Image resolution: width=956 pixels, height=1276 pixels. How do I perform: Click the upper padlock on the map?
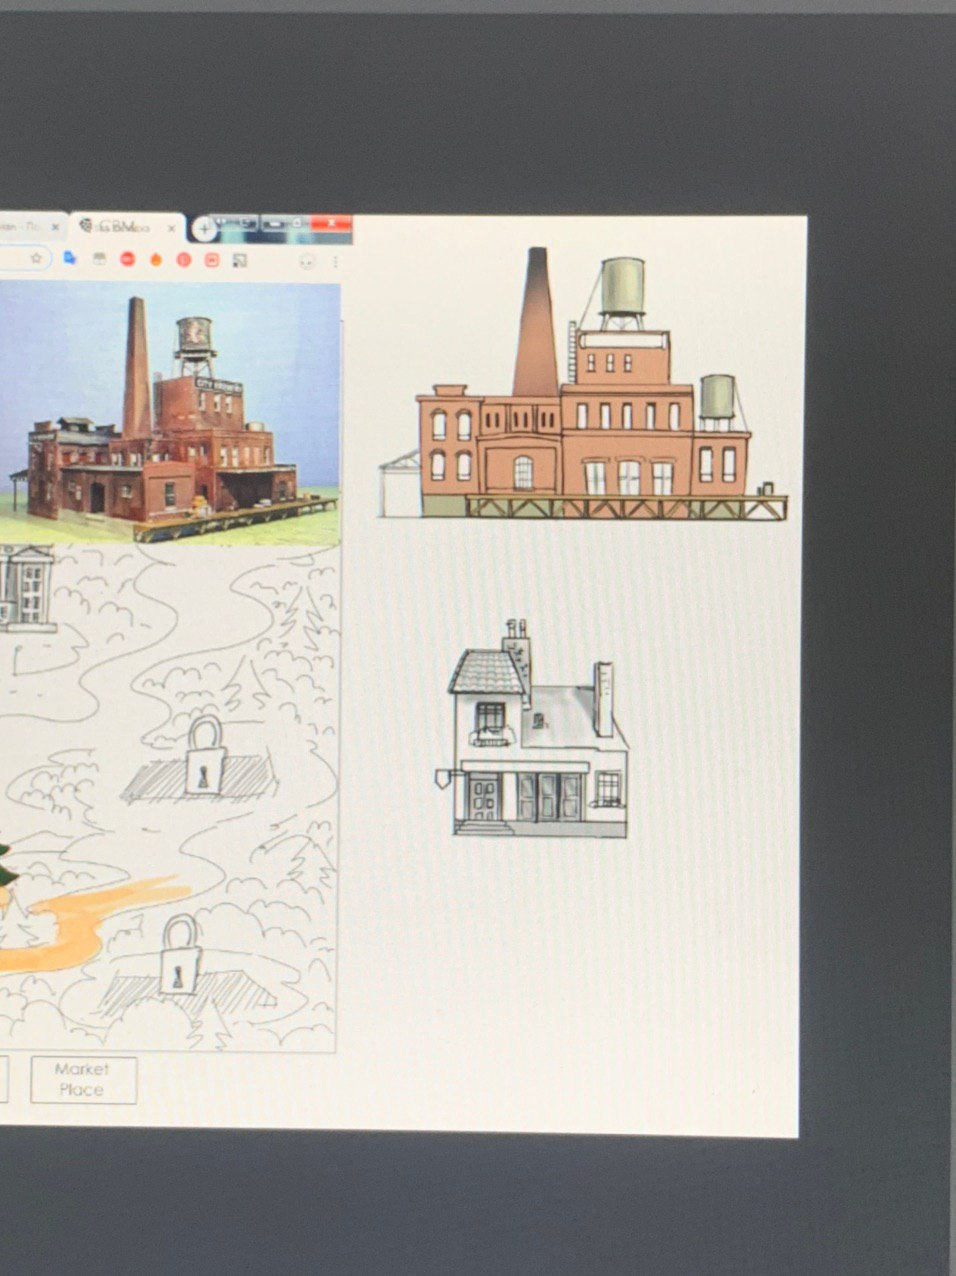click(x=205, y=757)
